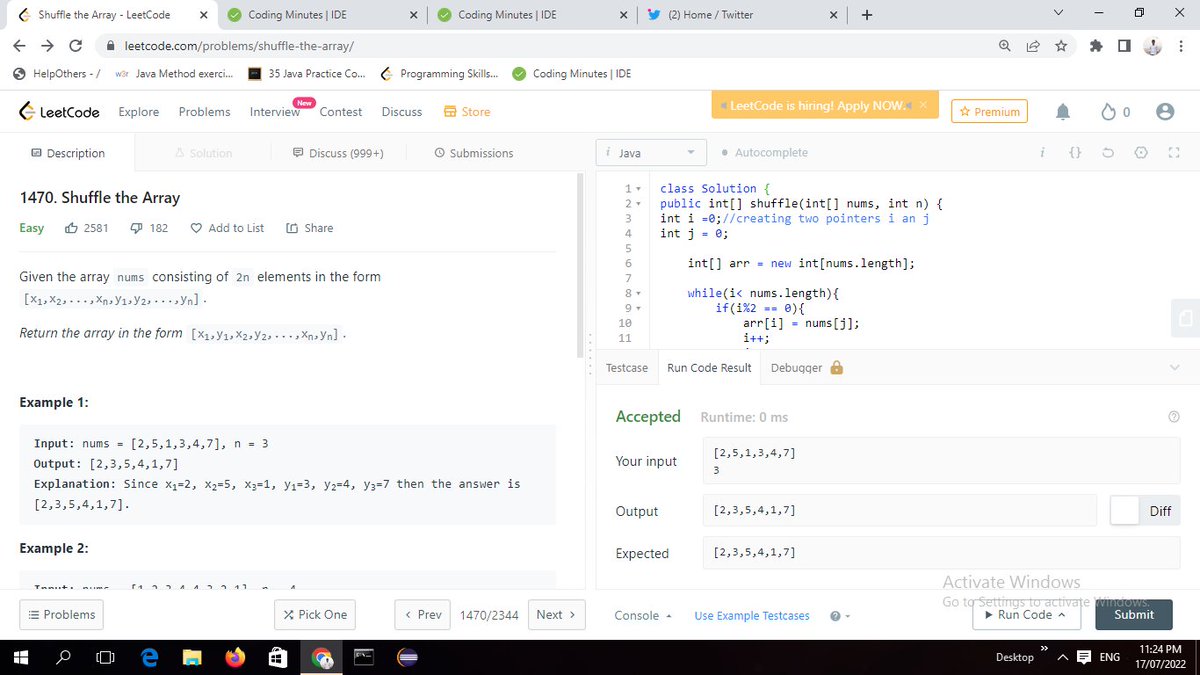Dismiss the hiring banner

923,105
